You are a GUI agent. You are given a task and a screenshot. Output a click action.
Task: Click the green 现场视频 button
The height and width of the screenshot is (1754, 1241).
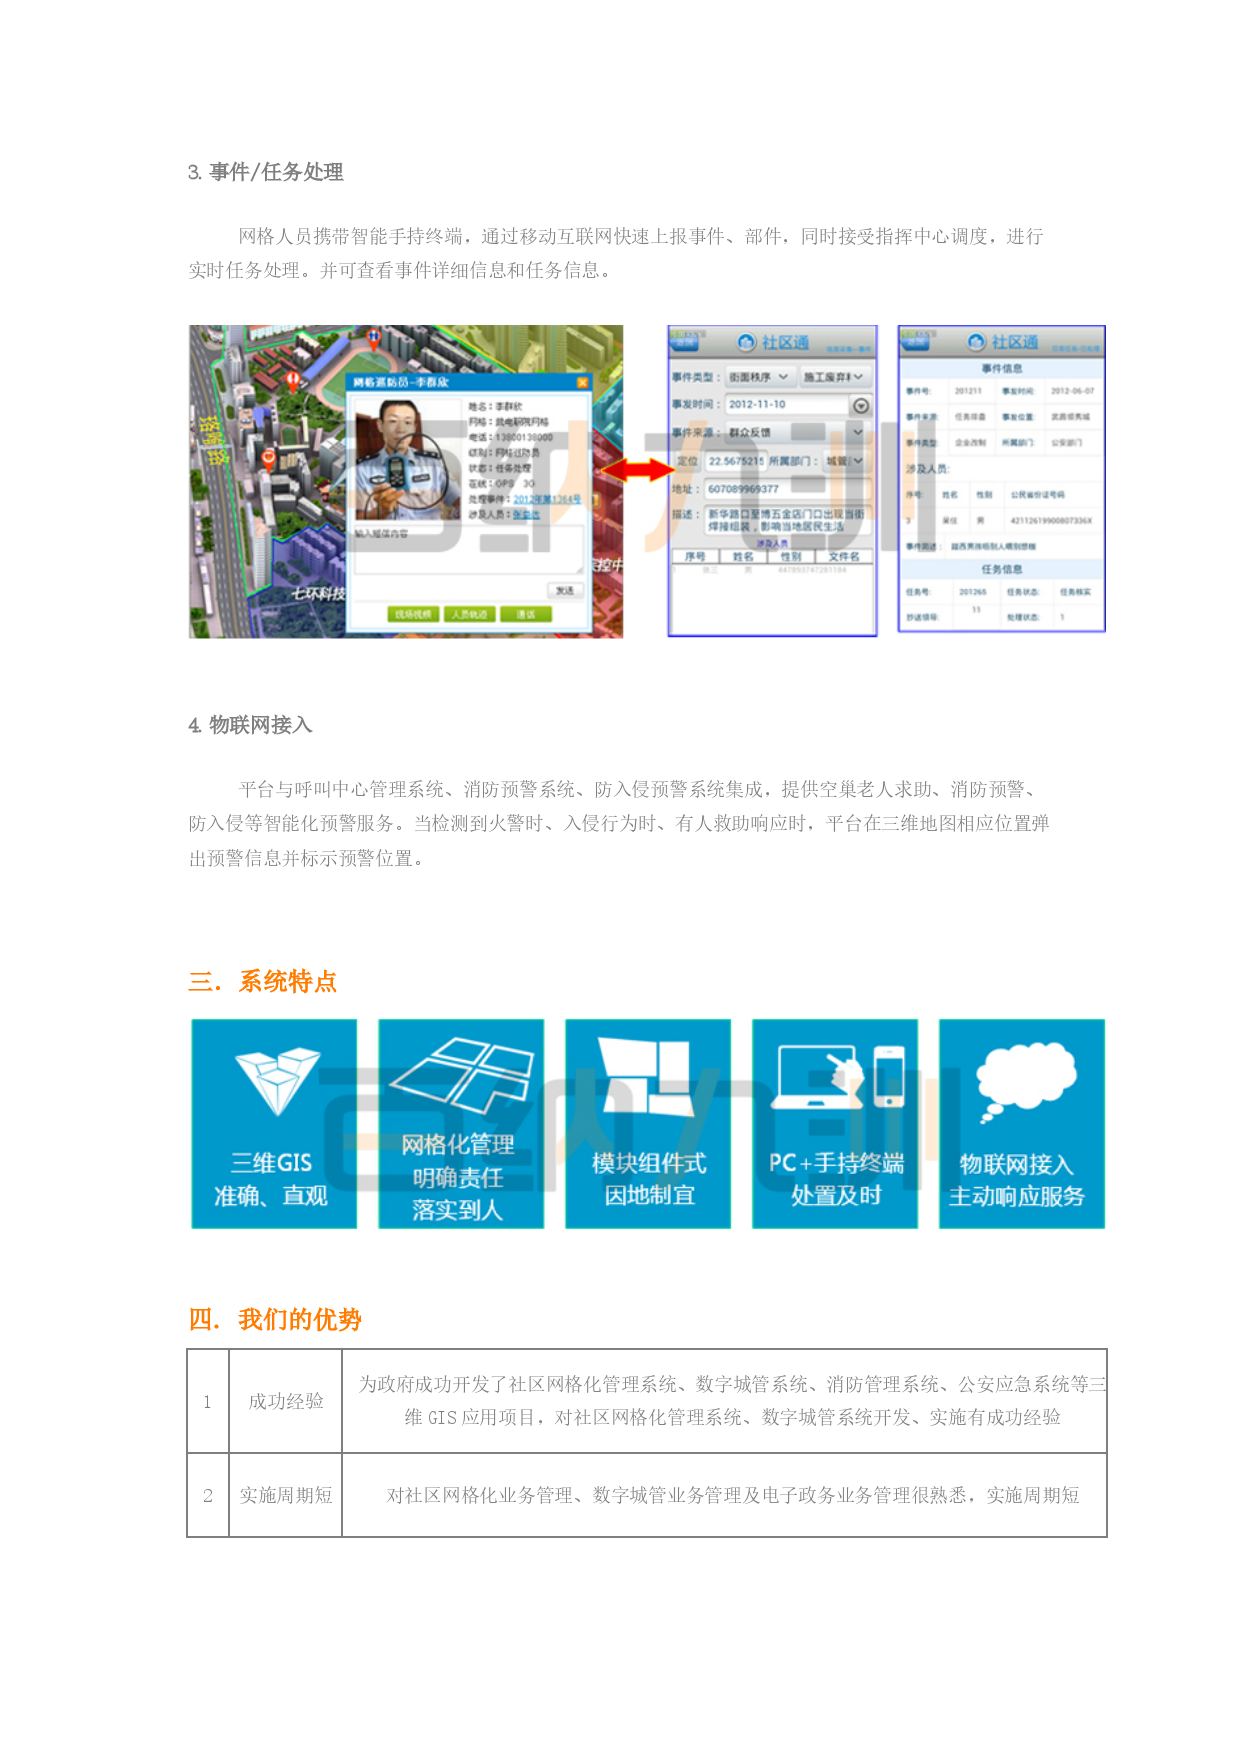click(413, 614)
